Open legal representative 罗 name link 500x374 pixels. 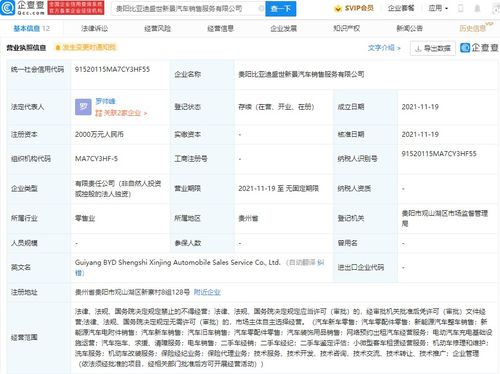(x=105, y=101)
